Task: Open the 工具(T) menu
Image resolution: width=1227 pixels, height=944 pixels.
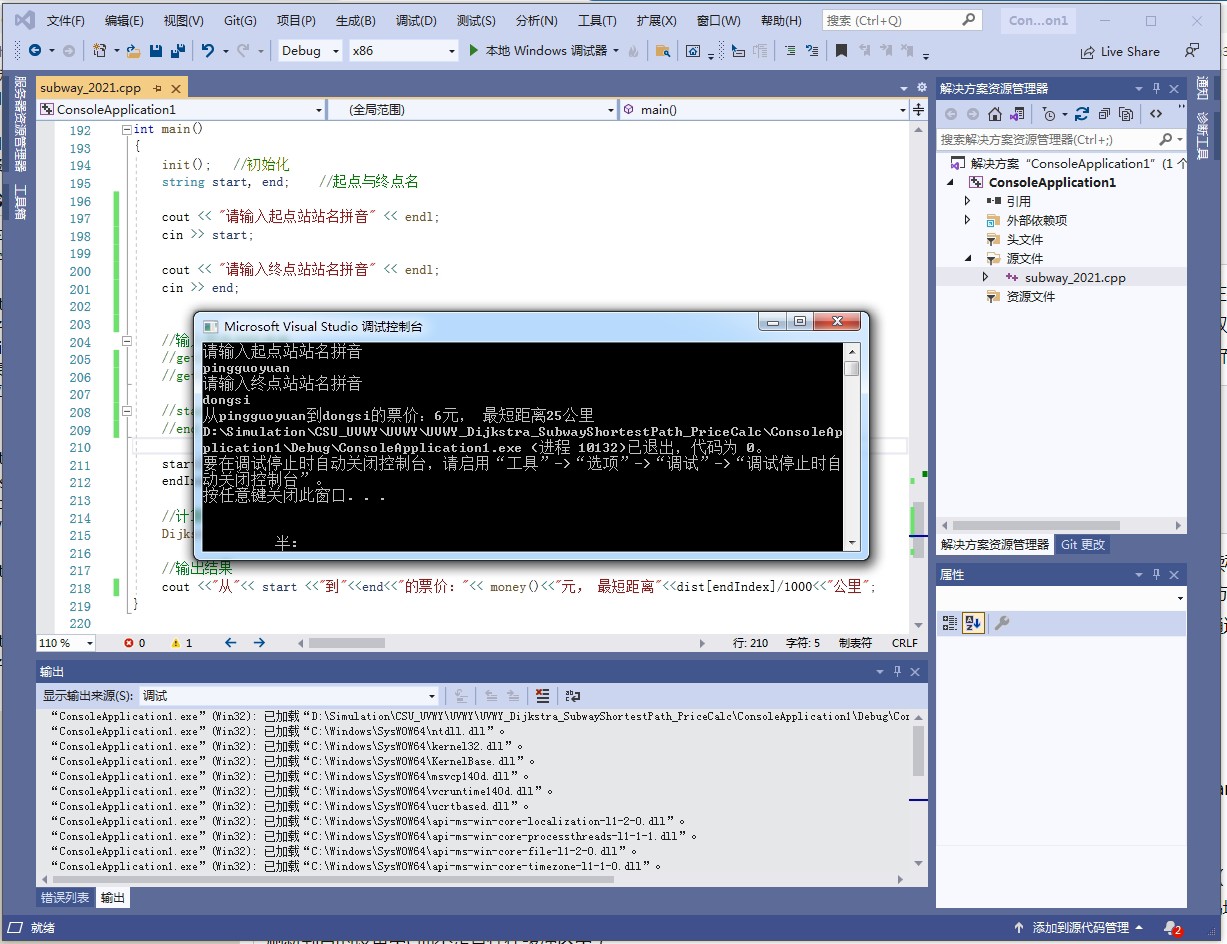Action: pyautogui.click(x=597, y=20)
